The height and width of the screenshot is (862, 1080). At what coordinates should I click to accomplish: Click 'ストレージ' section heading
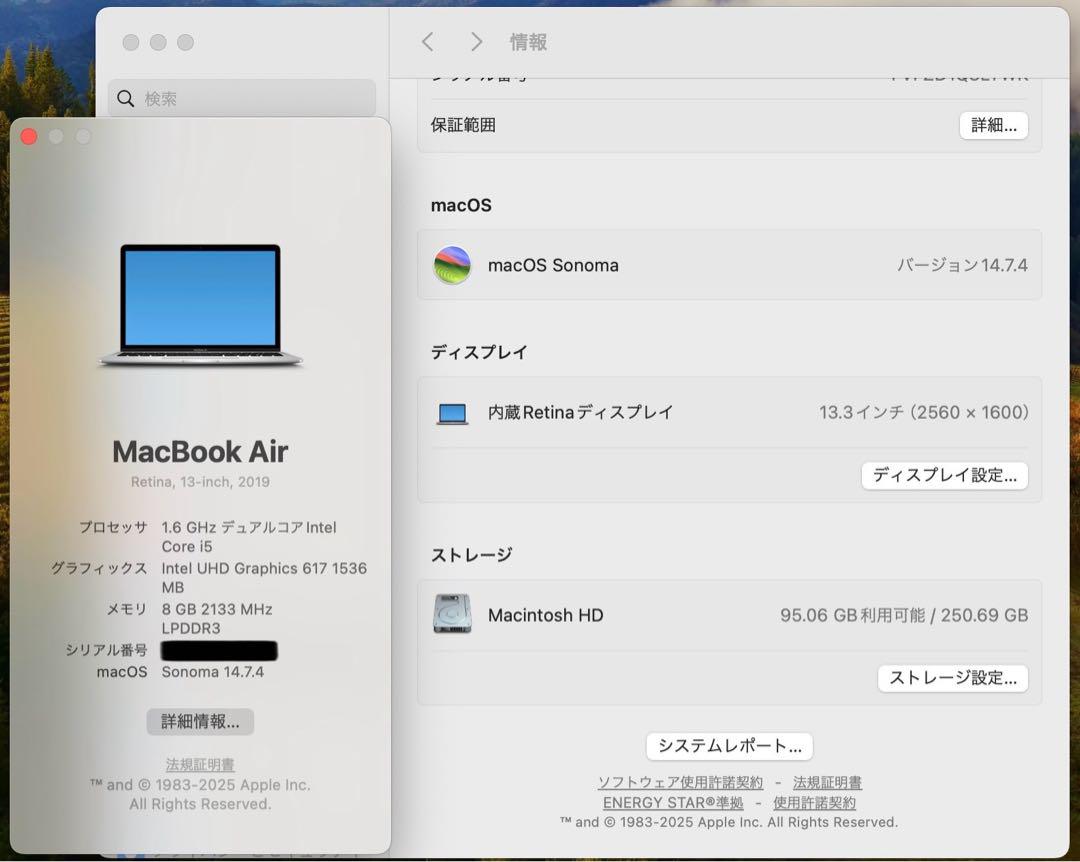tap(472, 555)
